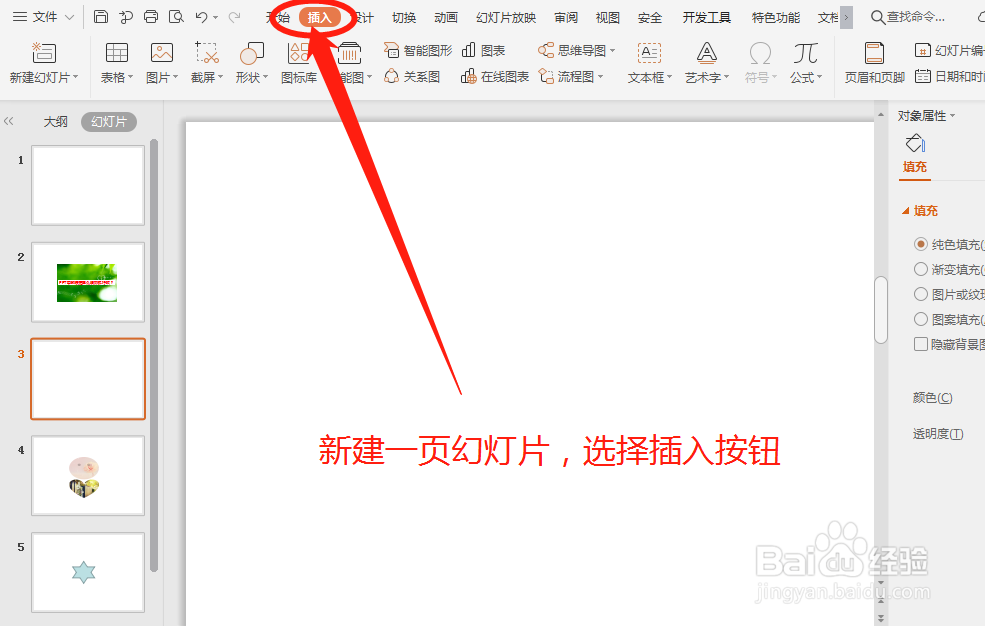The image size is (985, 626).
Task: Insert a Mind Map 思维导图
Action: click(x=577, y=50)
